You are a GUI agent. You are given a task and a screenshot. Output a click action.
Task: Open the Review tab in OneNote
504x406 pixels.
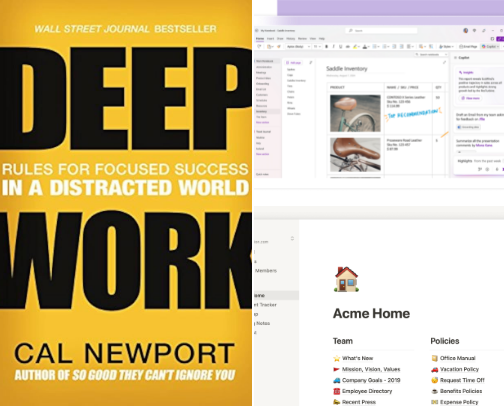[302, 39]
